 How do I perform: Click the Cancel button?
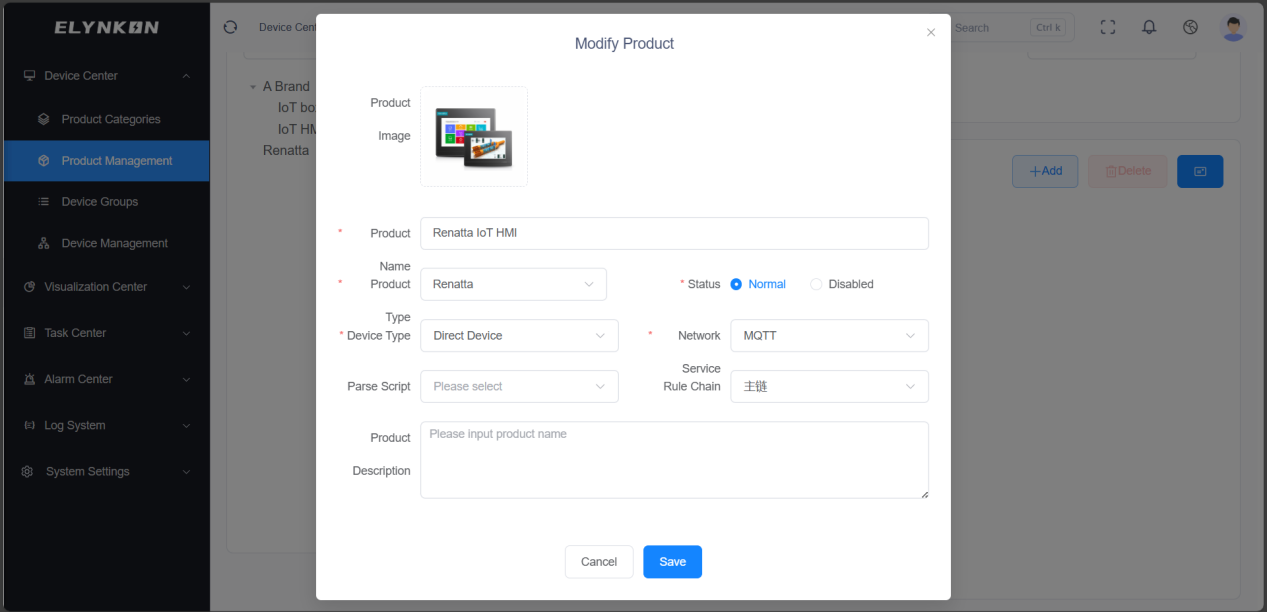click(x=599, y=562)
